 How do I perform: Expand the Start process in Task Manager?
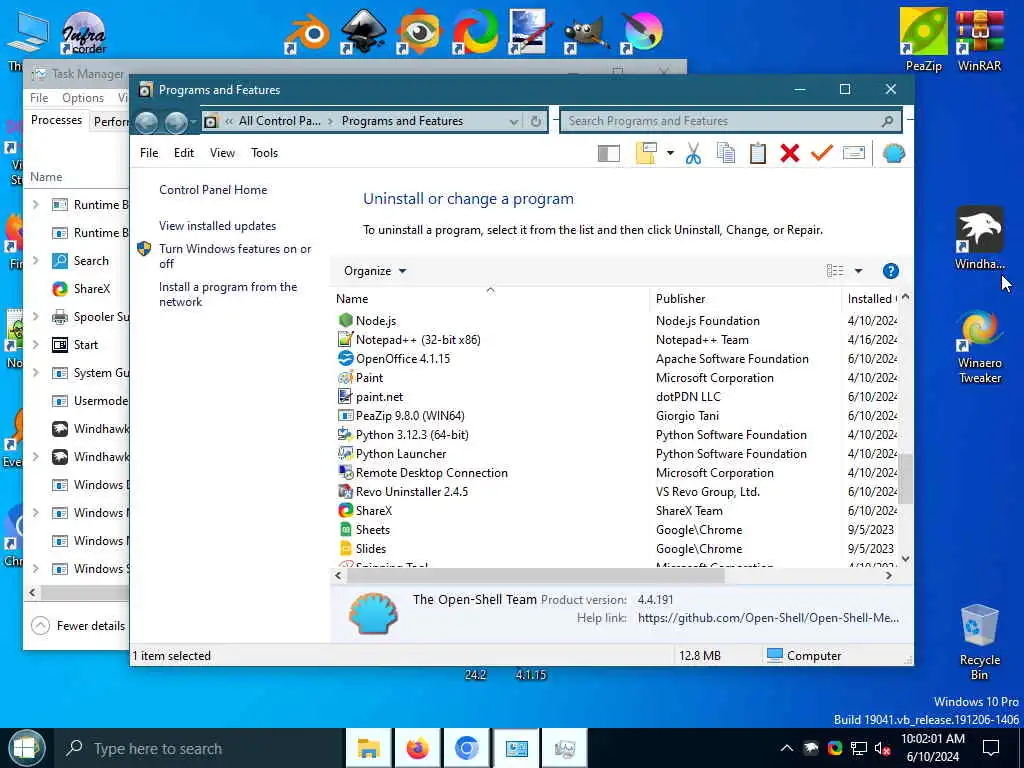(x=36, y=345)
